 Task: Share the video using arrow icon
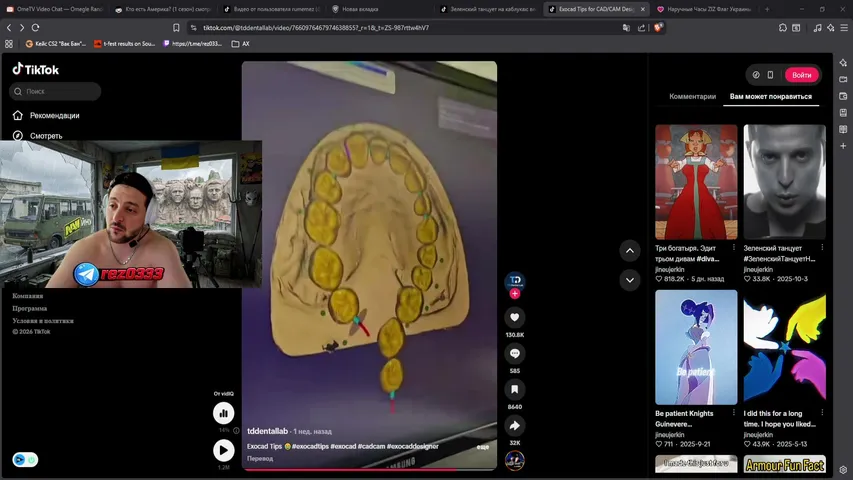514,426
